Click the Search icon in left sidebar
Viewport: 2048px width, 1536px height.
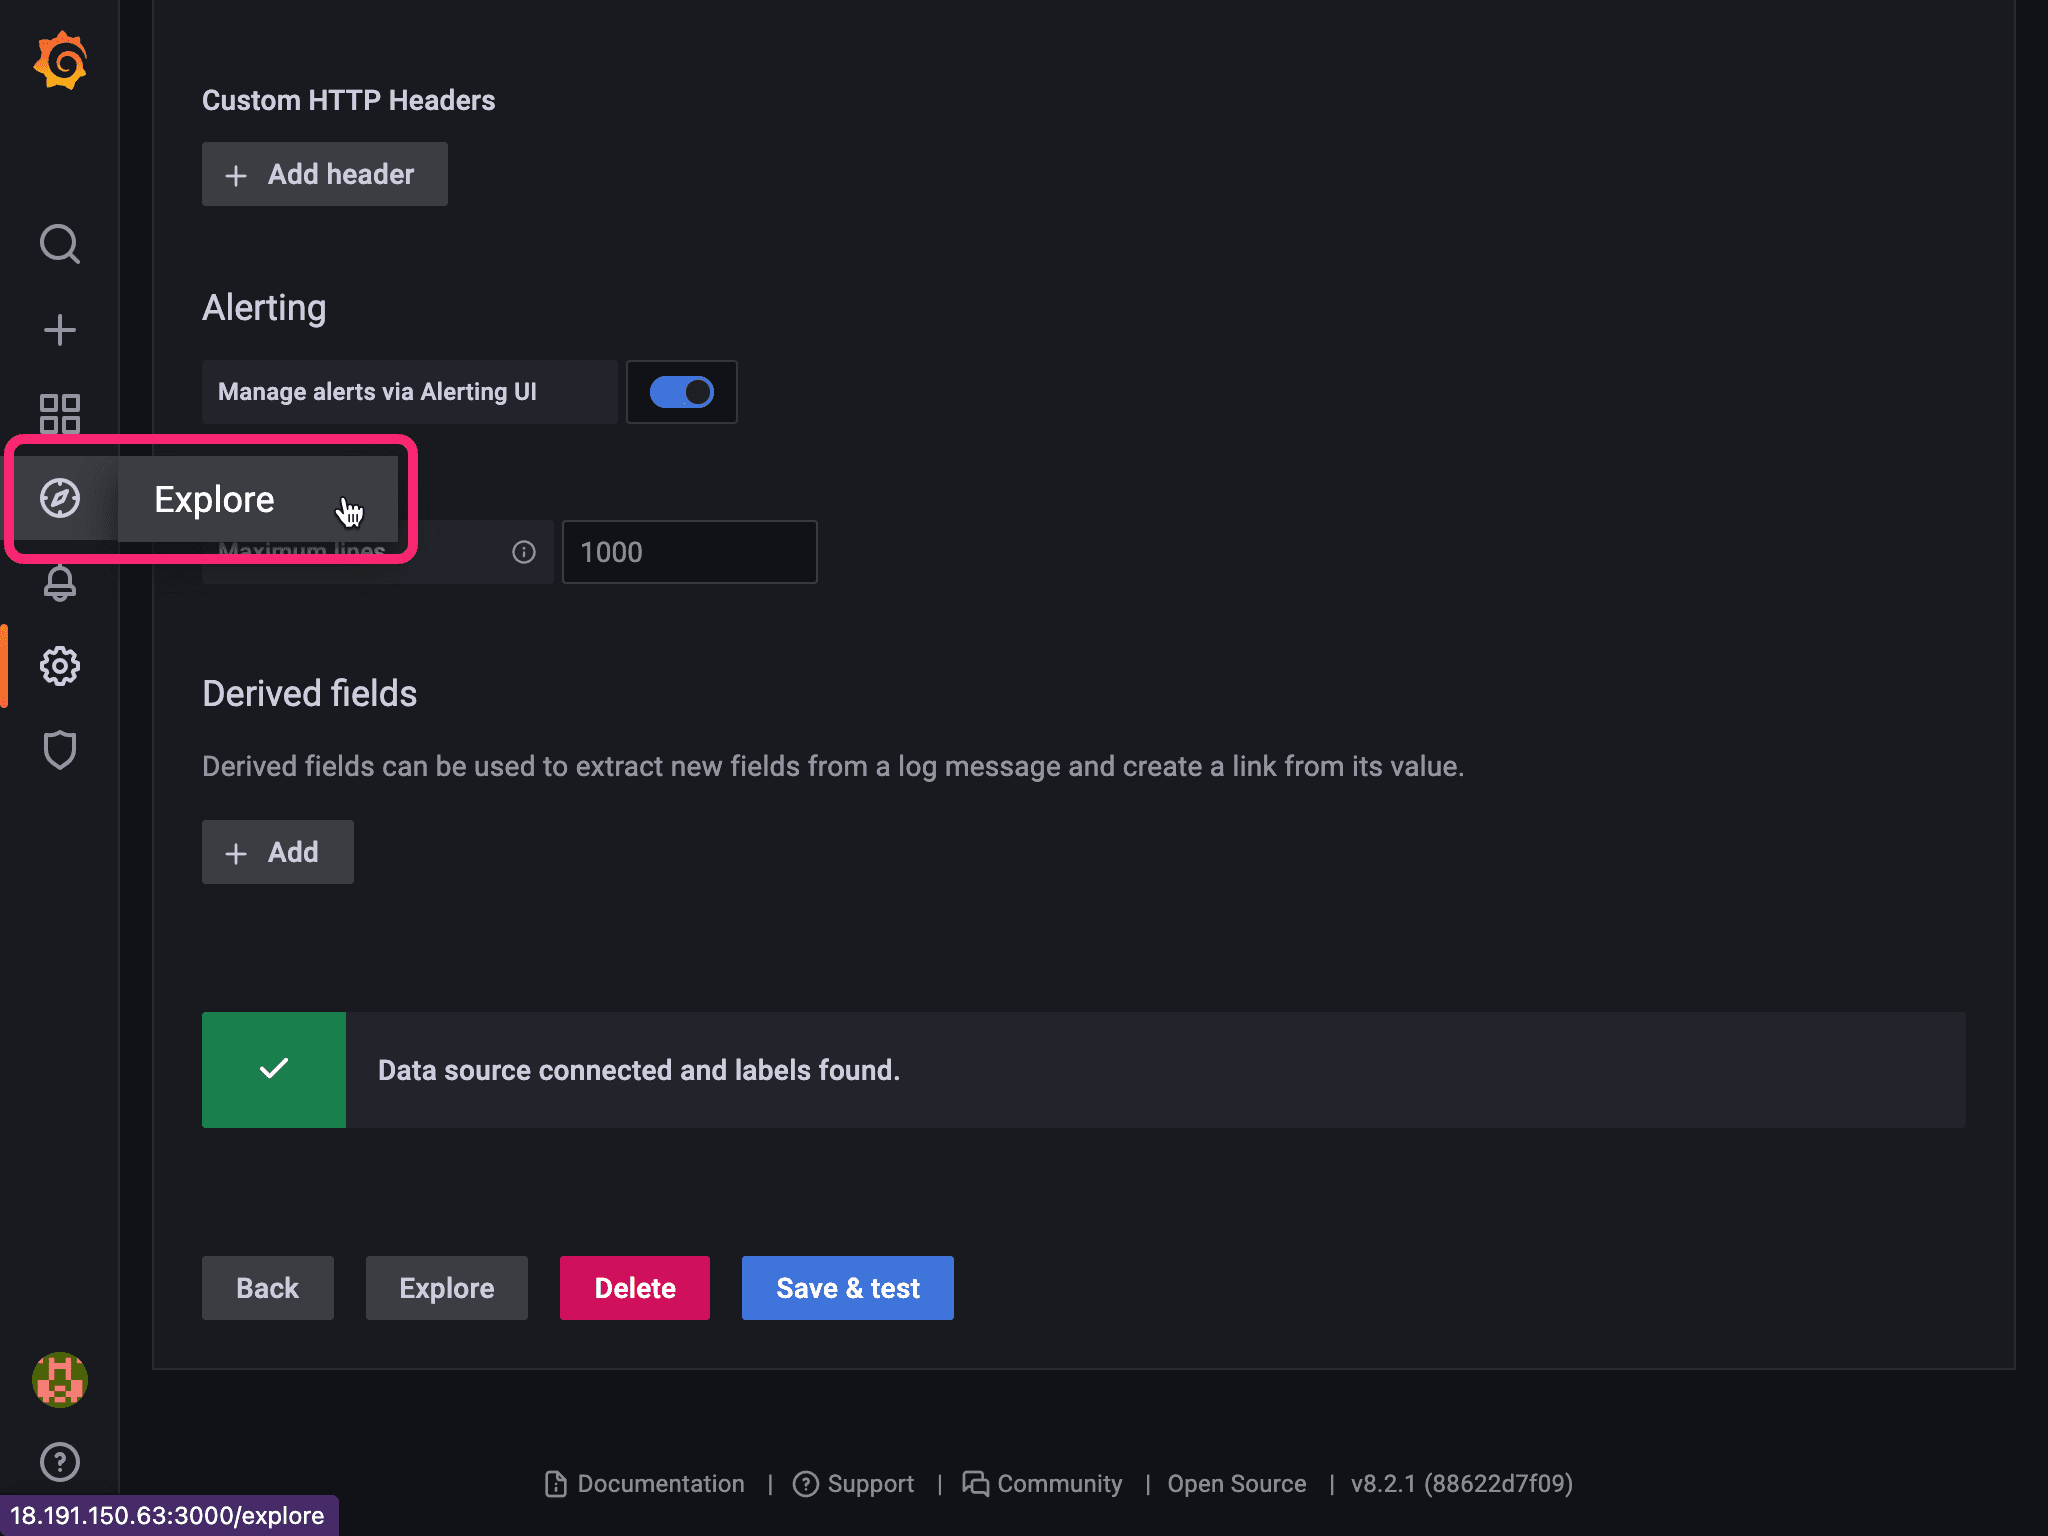[60, 244]
